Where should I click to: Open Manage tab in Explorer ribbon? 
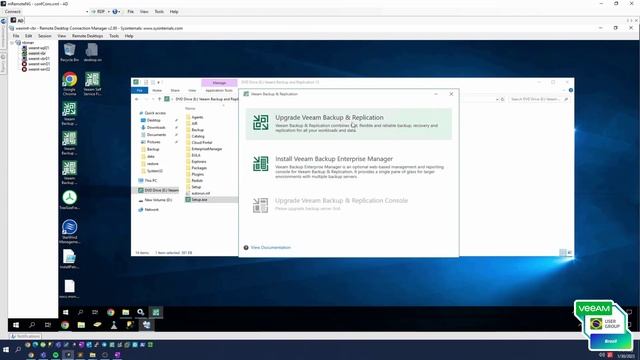[x=219, y=83]
